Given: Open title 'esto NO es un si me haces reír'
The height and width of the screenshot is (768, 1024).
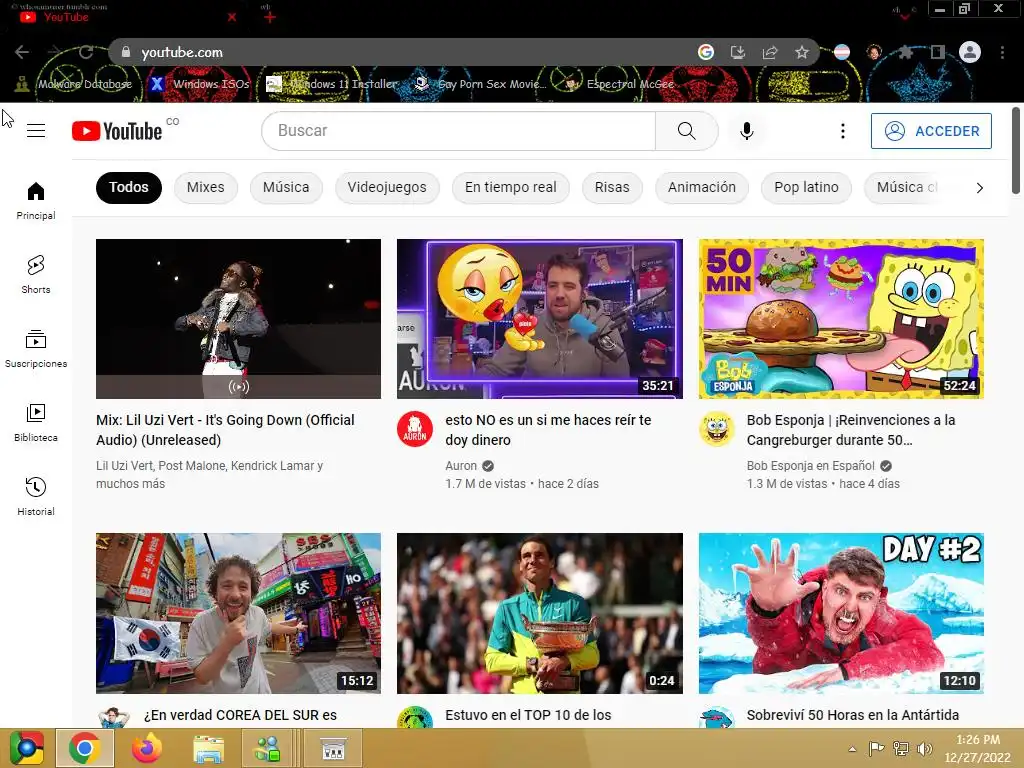Looking at the screenshot, I should pyautogui.click(x=548, y=430).
